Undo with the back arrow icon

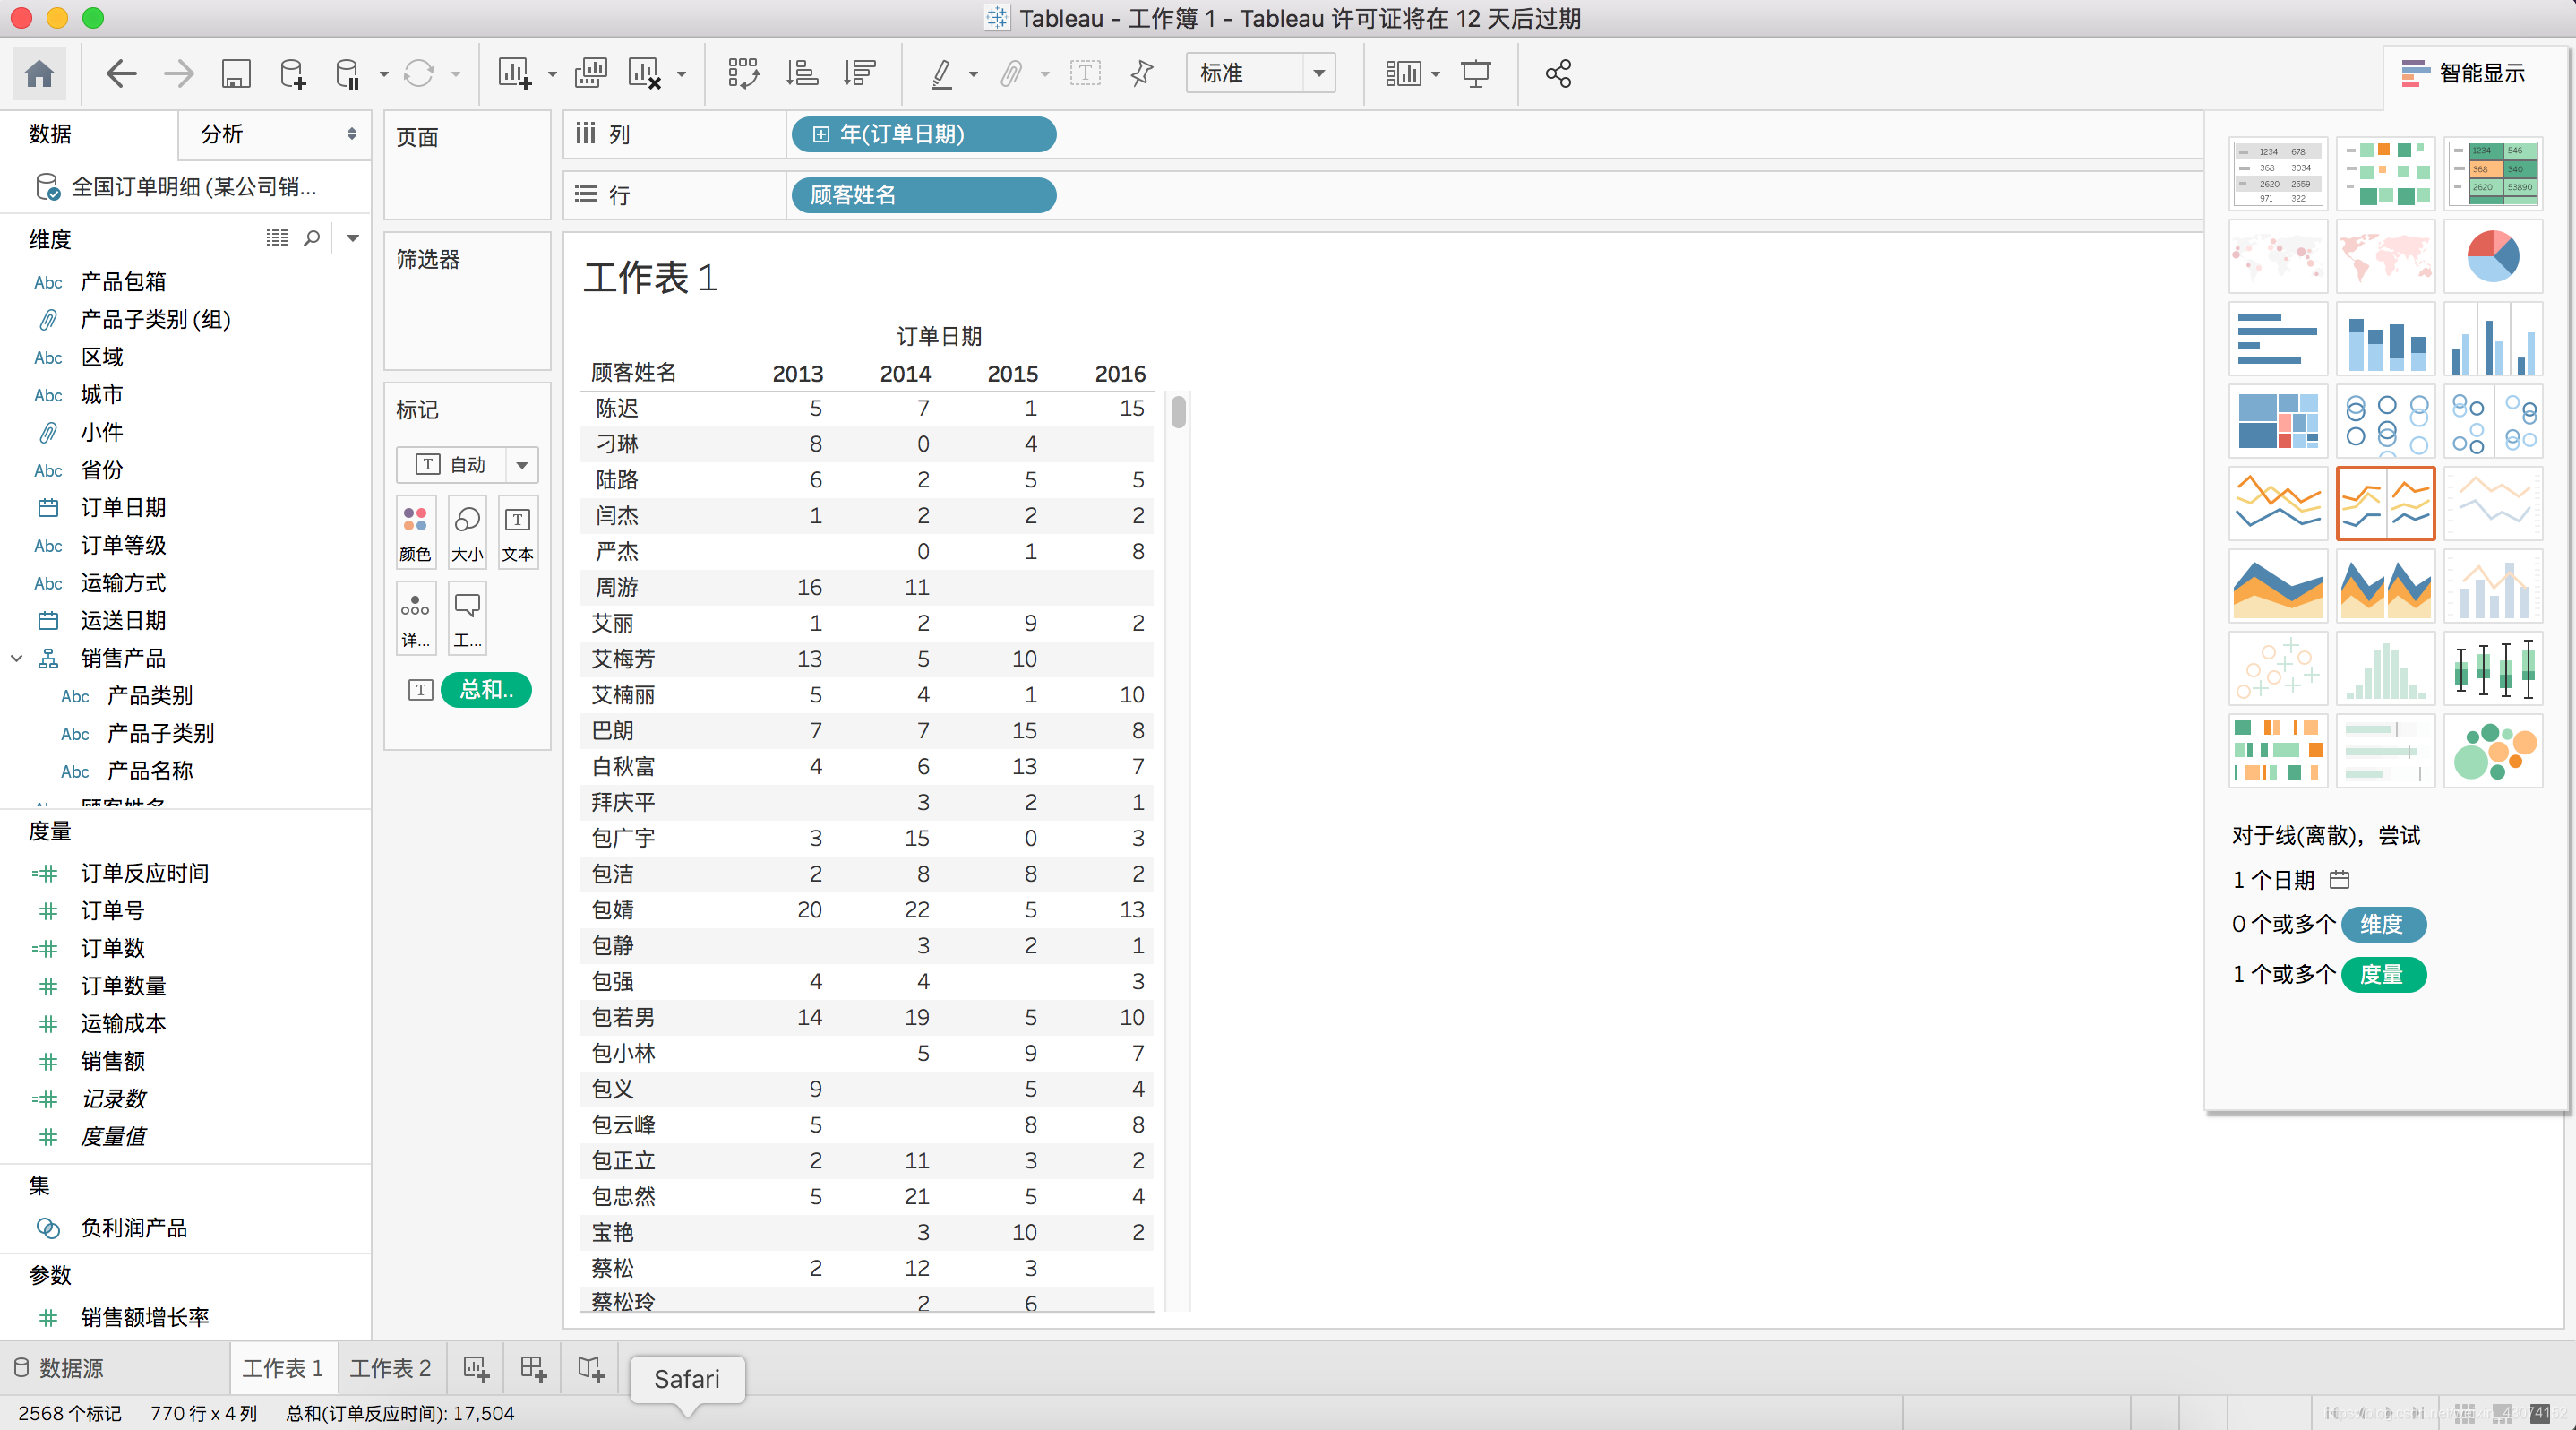coord(121,73)
